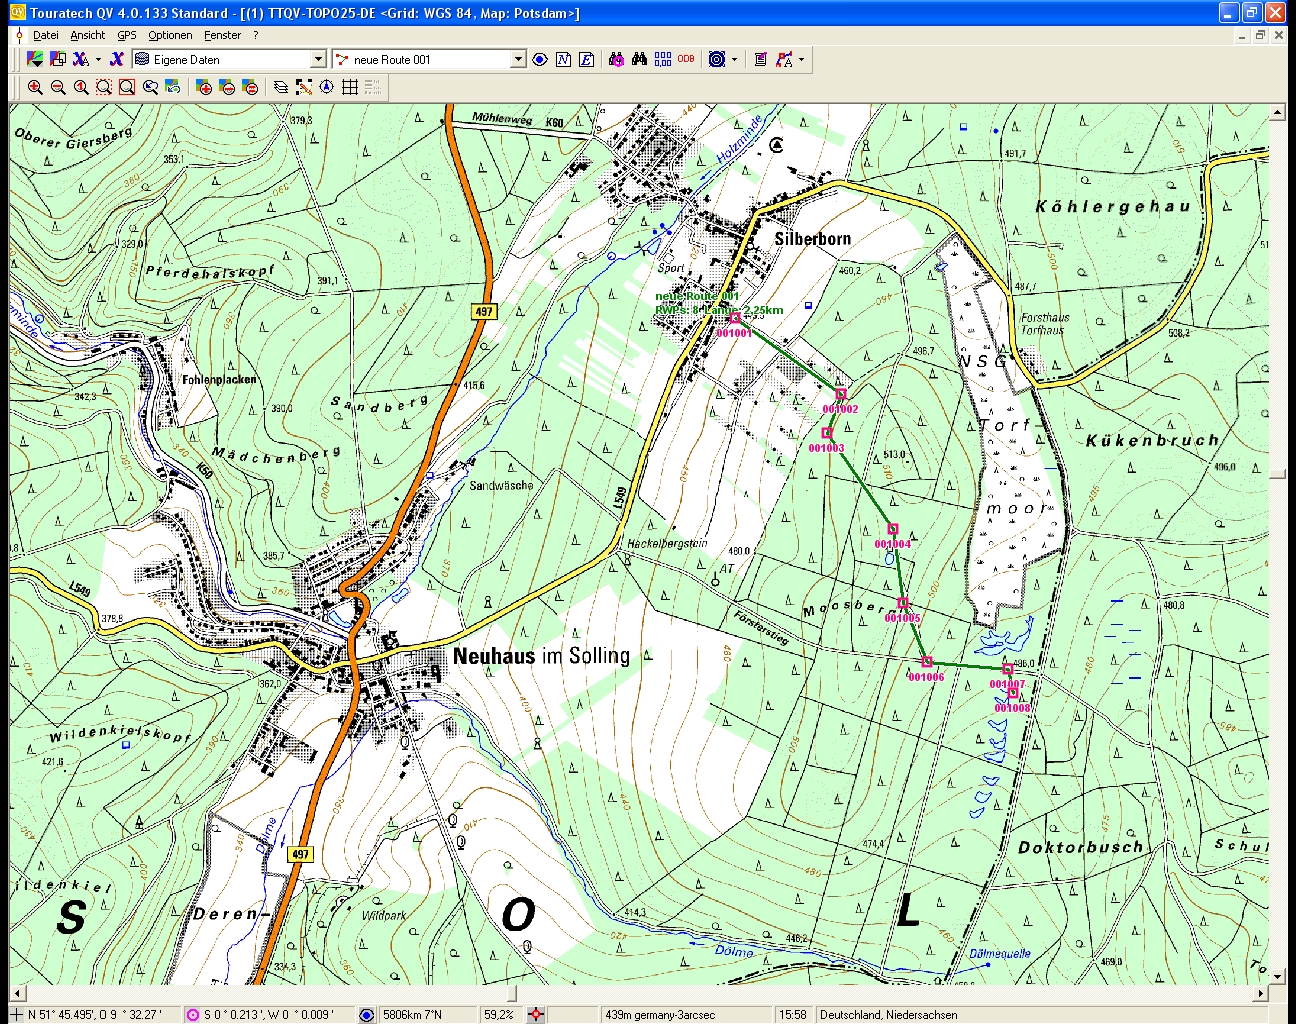The width and height of the screenshot is (1296, 1024).
Task: Select route waypoint 001004 on the map
Action: 893,529
